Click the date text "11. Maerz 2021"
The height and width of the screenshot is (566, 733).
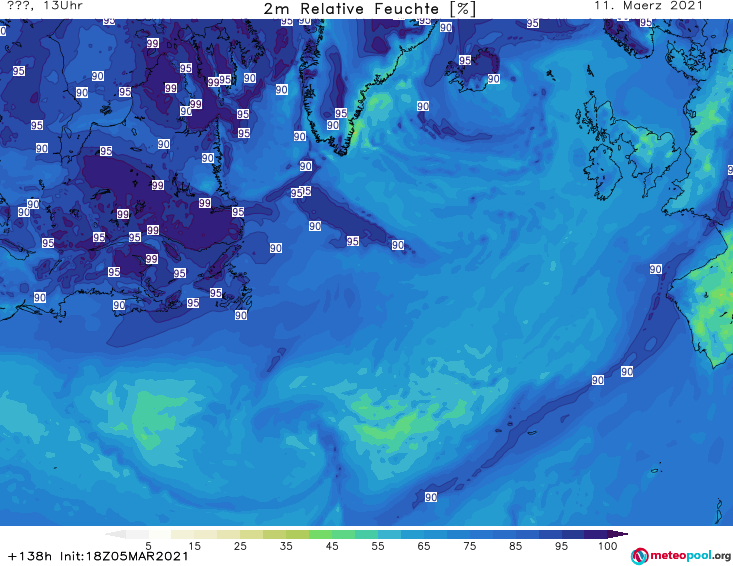pyautogui.click(x=648, y=6)
